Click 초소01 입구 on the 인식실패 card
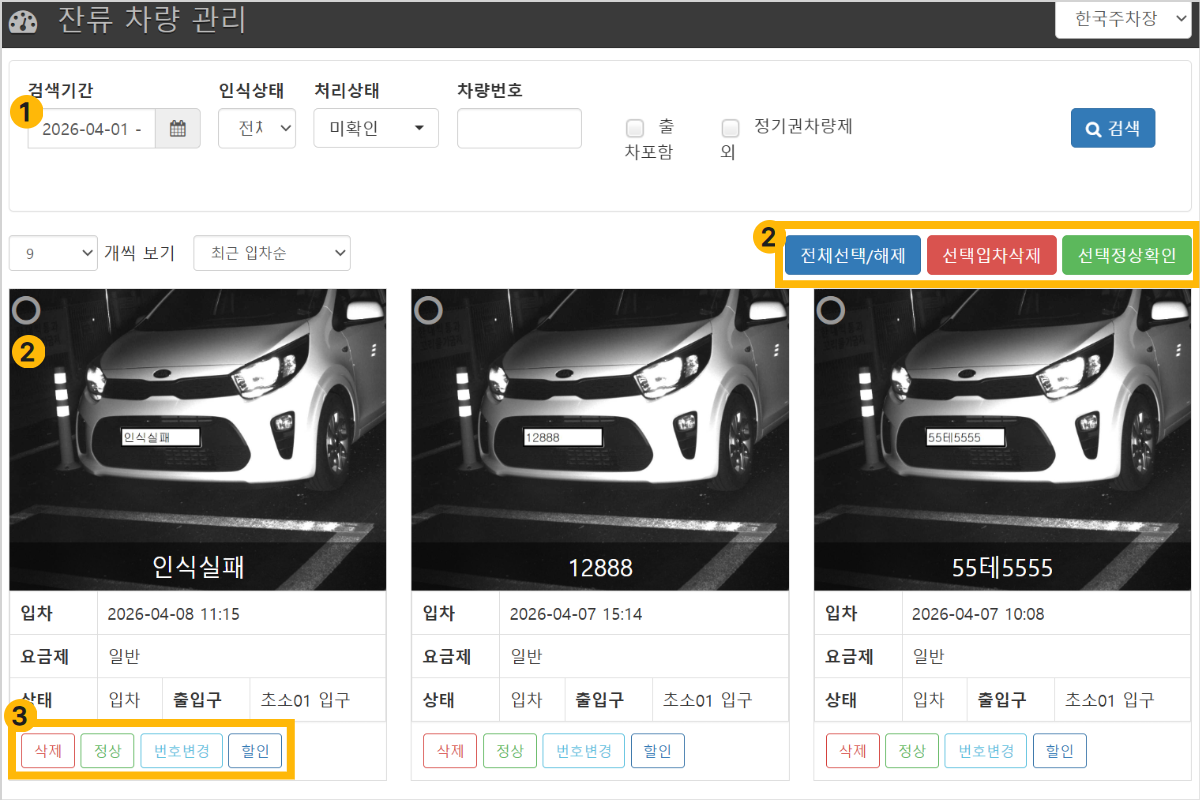 point(305,700)
